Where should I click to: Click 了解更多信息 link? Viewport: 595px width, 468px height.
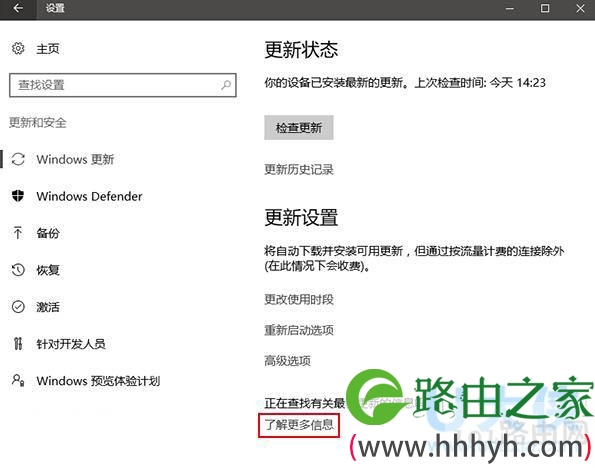[x=299, y=424]
